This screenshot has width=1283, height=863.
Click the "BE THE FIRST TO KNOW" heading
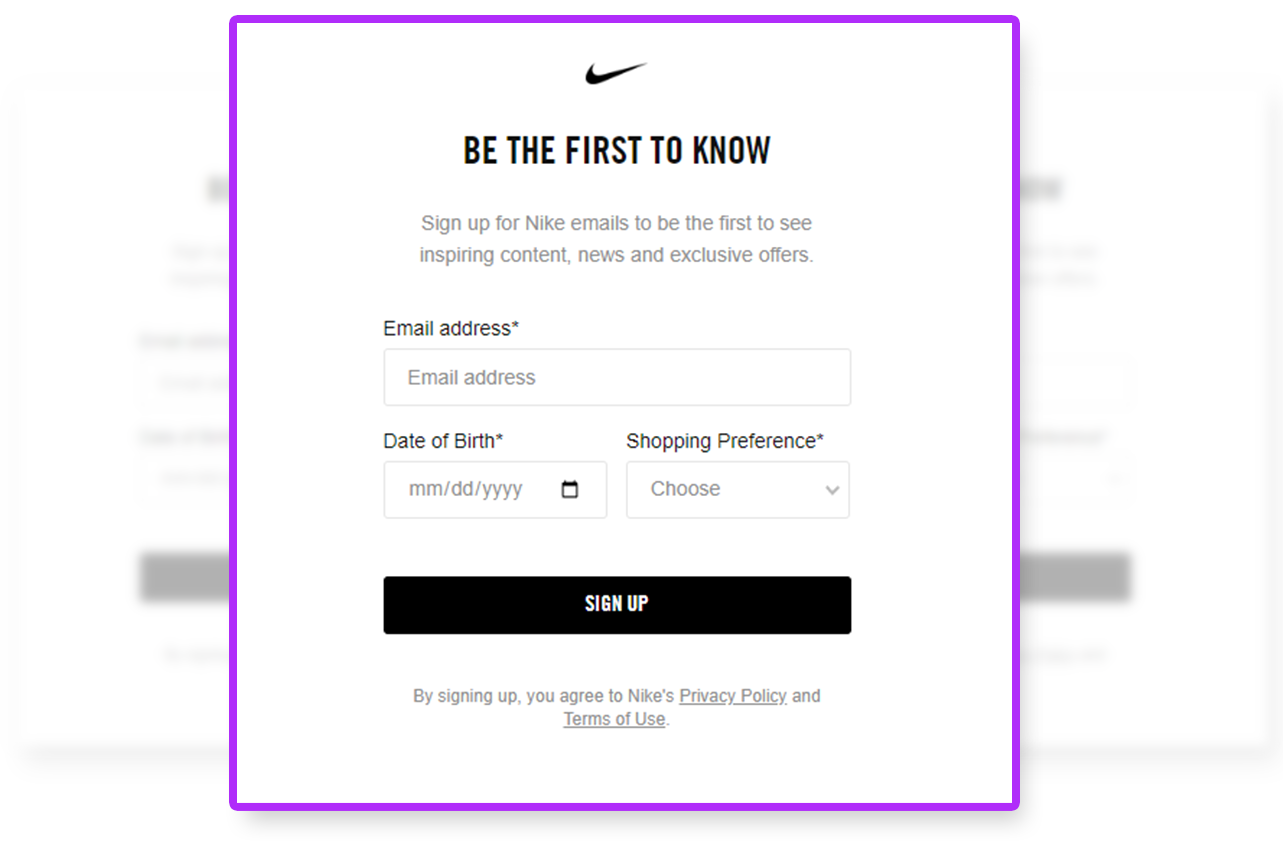point(616,150)
